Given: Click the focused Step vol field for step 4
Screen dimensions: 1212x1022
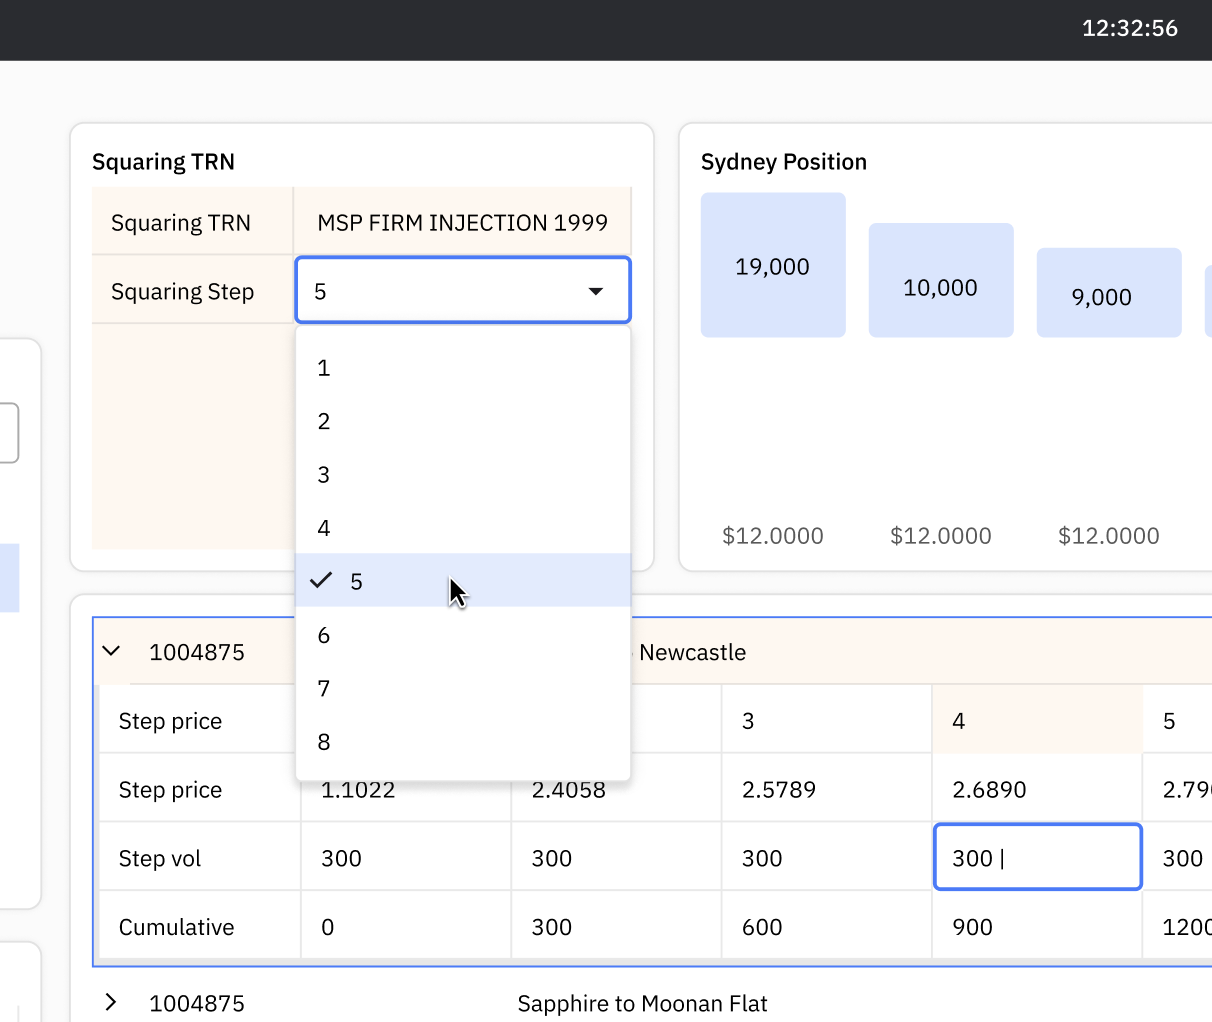Looking at the screenshot, I should tap(1037, 857).
